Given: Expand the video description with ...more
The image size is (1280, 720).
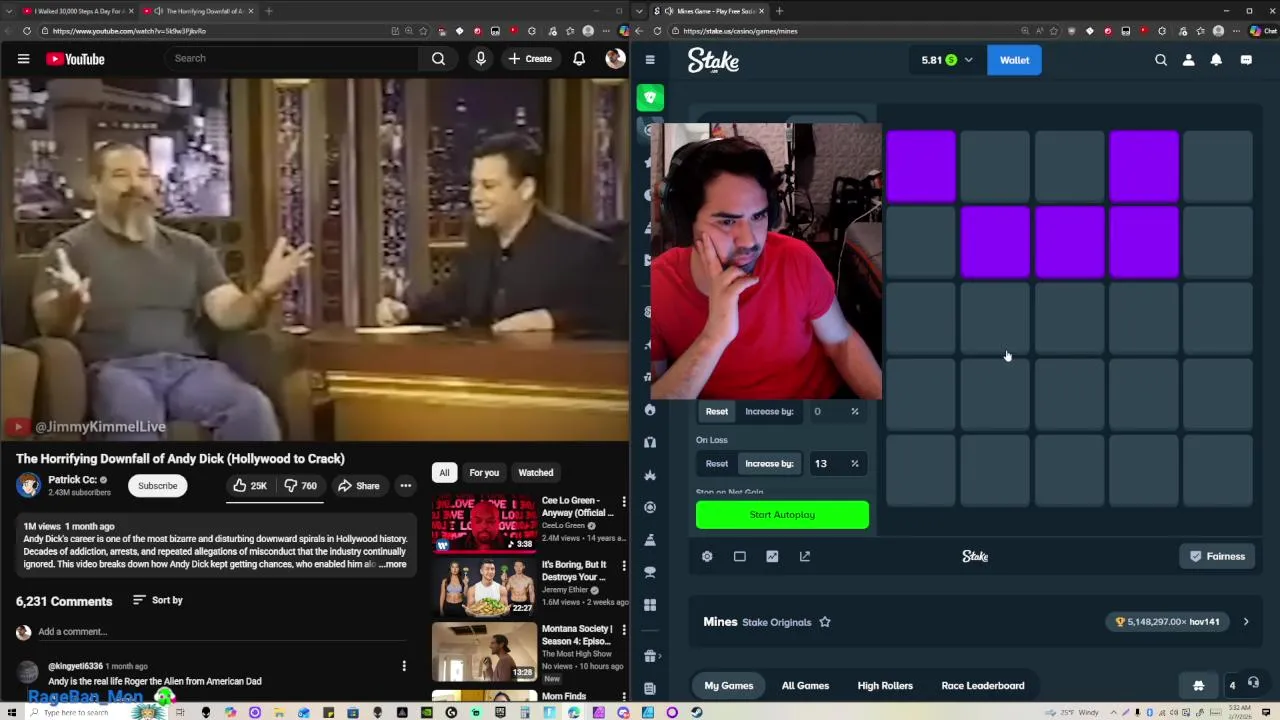Looking at the screenshot, I should click(393, 564).
